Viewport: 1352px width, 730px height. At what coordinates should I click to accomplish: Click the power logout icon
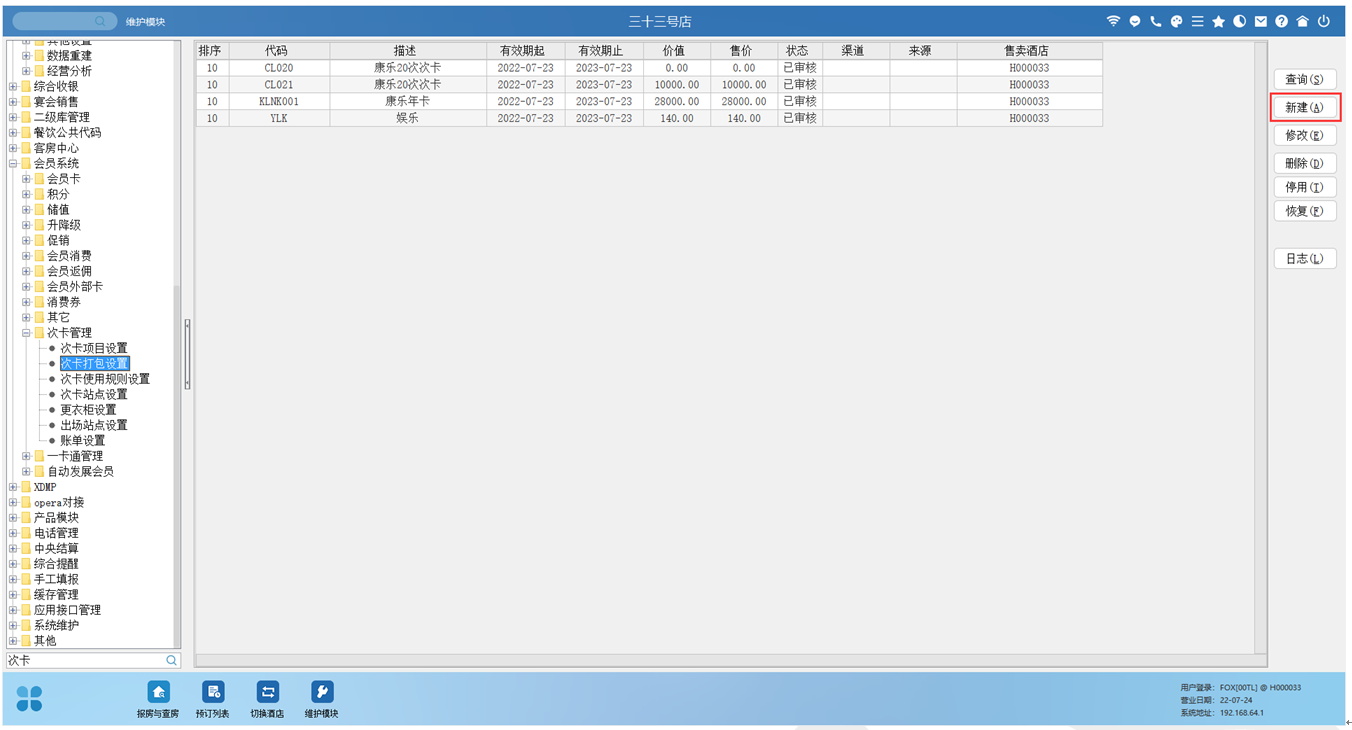[x=1323, y=21]
